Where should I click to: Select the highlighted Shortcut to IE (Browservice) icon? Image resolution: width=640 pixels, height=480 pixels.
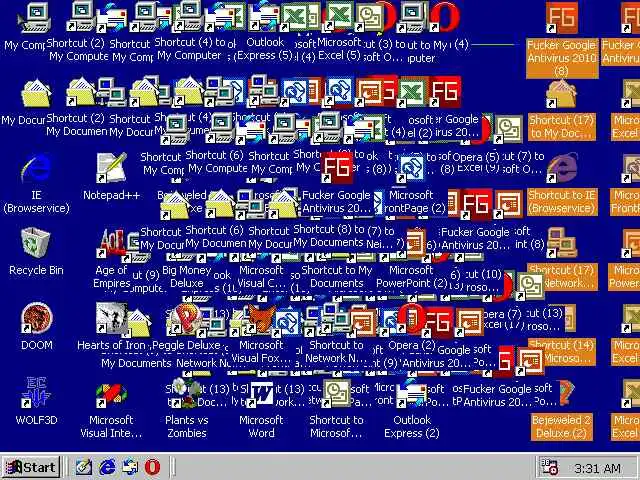[x=562, y=168]
